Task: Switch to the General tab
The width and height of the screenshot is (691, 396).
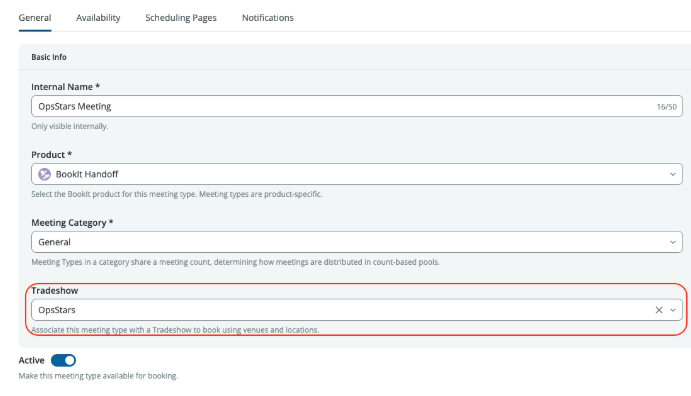Action: point(35,18)
